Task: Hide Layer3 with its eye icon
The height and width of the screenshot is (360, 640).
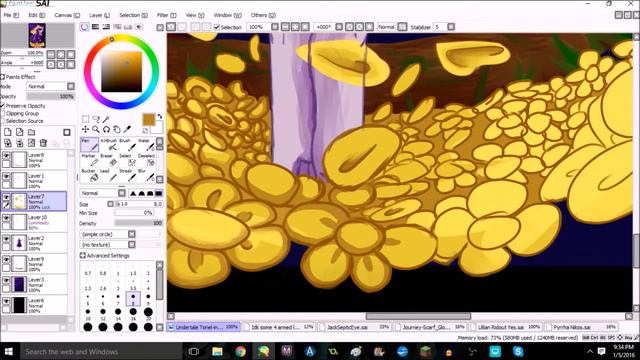Action: coord(6,280)
